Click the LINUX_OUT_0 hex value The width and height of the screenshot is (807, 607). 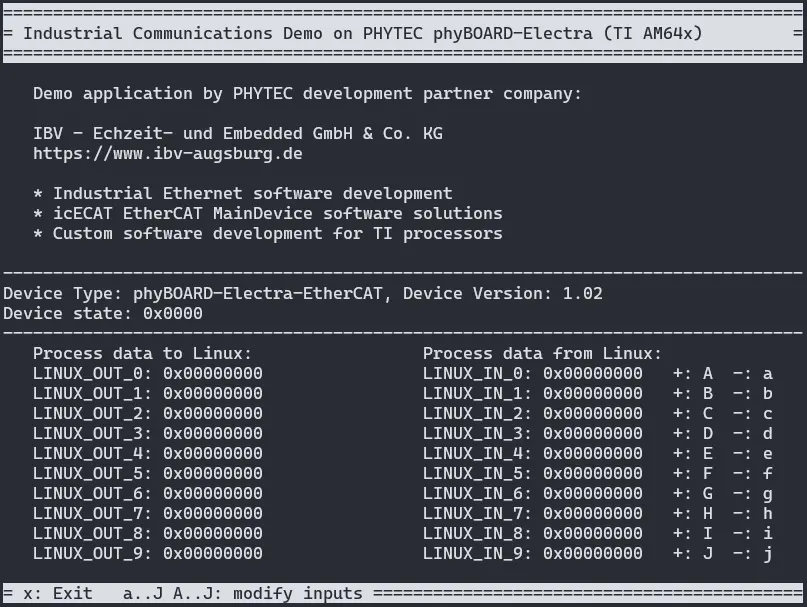212,373
